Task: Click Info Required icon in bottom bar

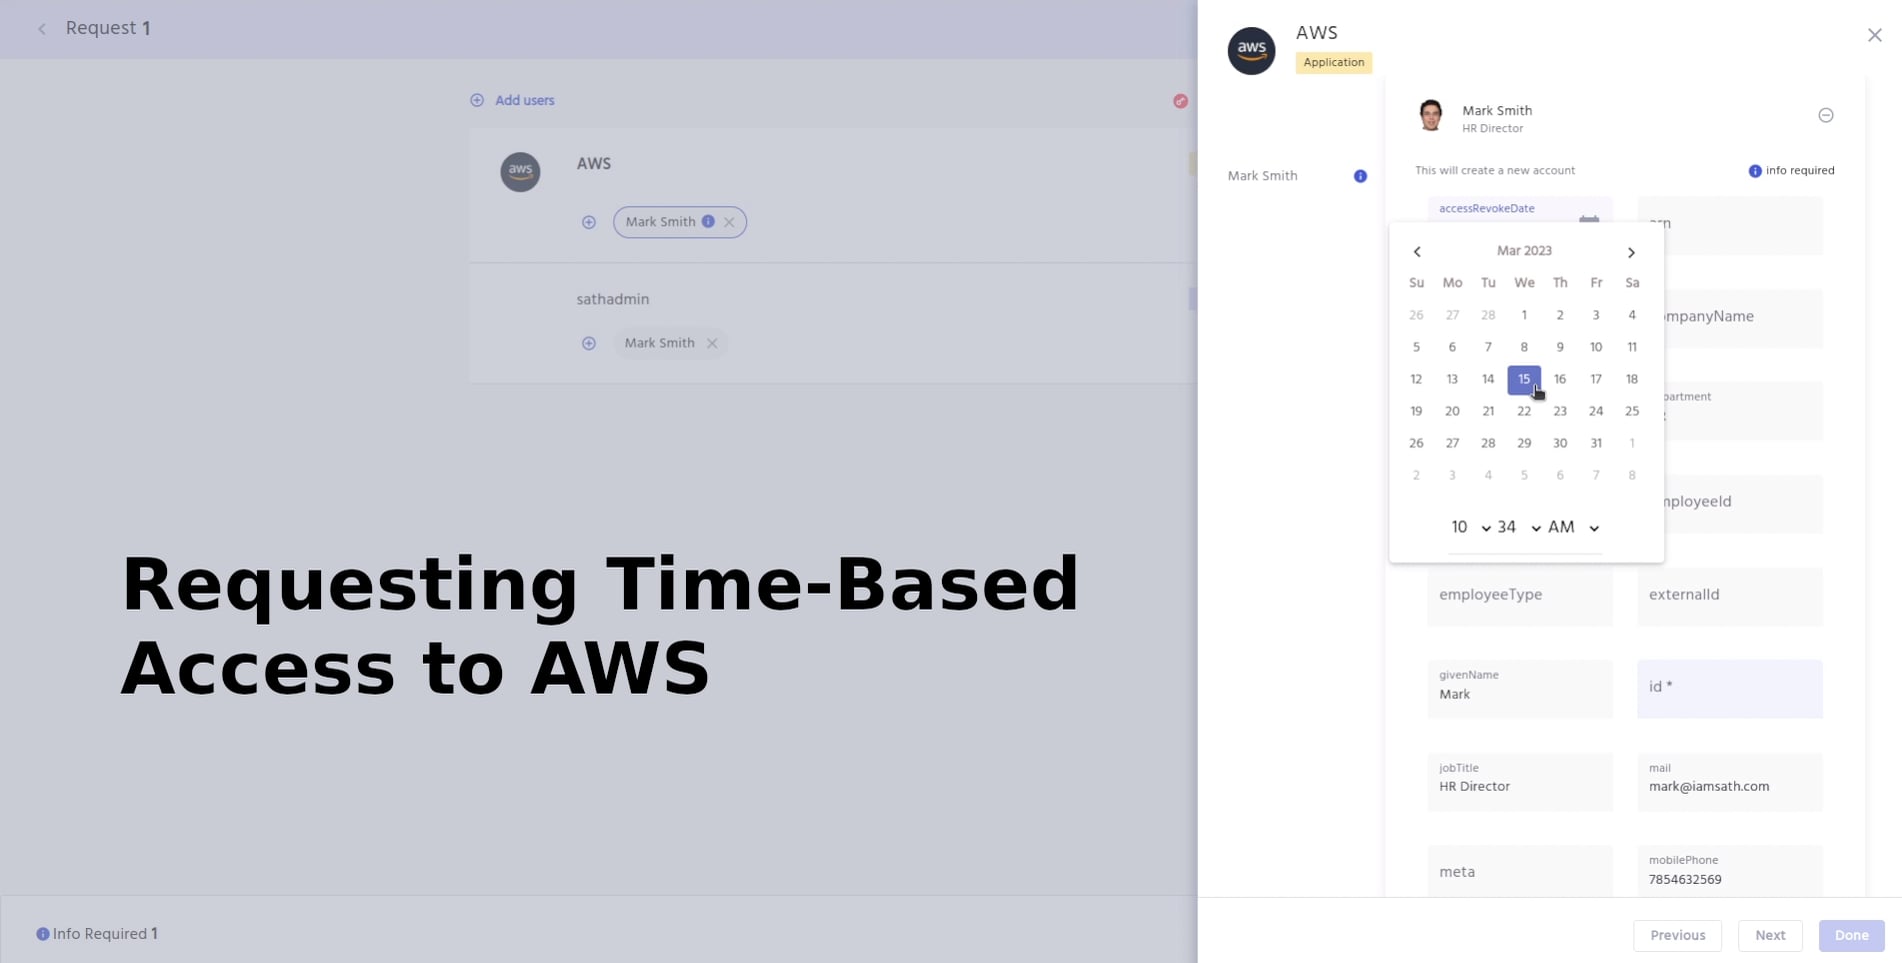Action: point(43,934)
